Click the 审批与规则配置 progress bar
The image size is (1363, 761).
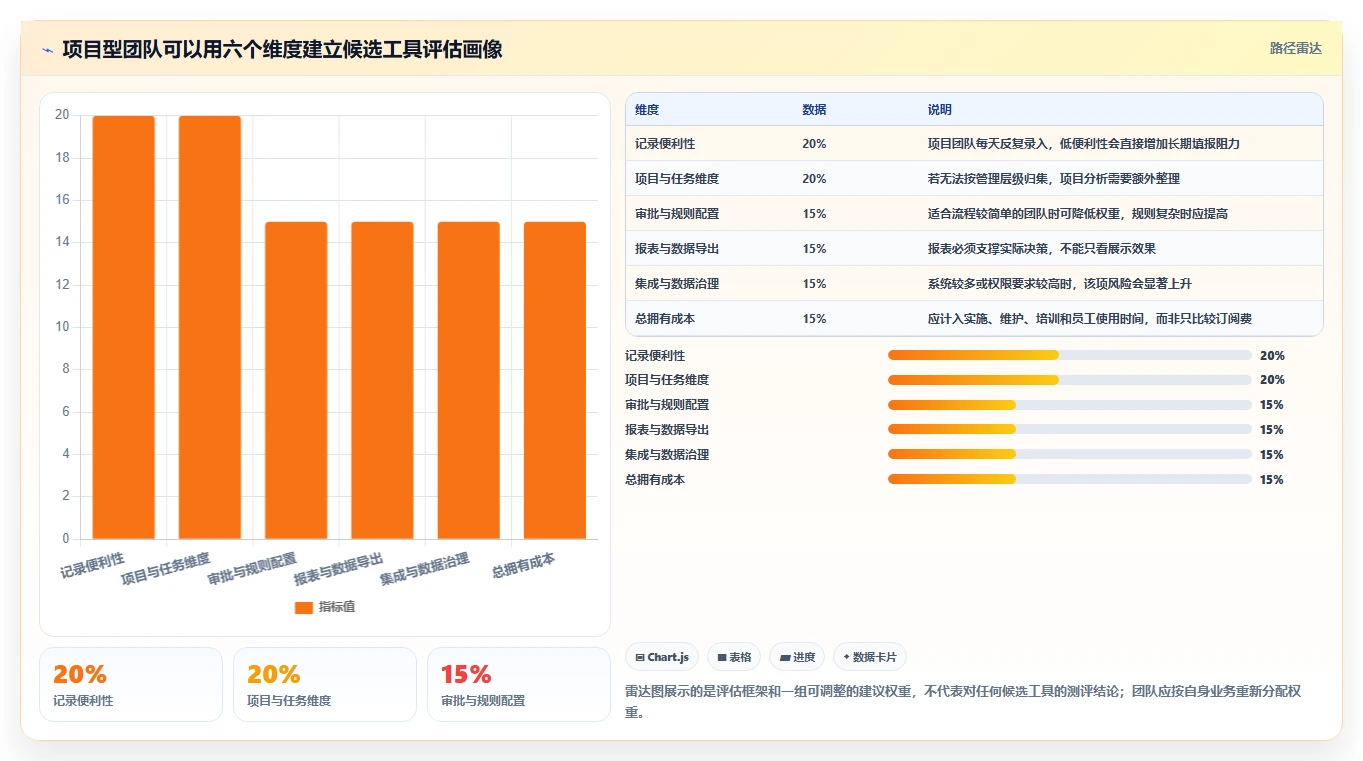point(1070,405)
